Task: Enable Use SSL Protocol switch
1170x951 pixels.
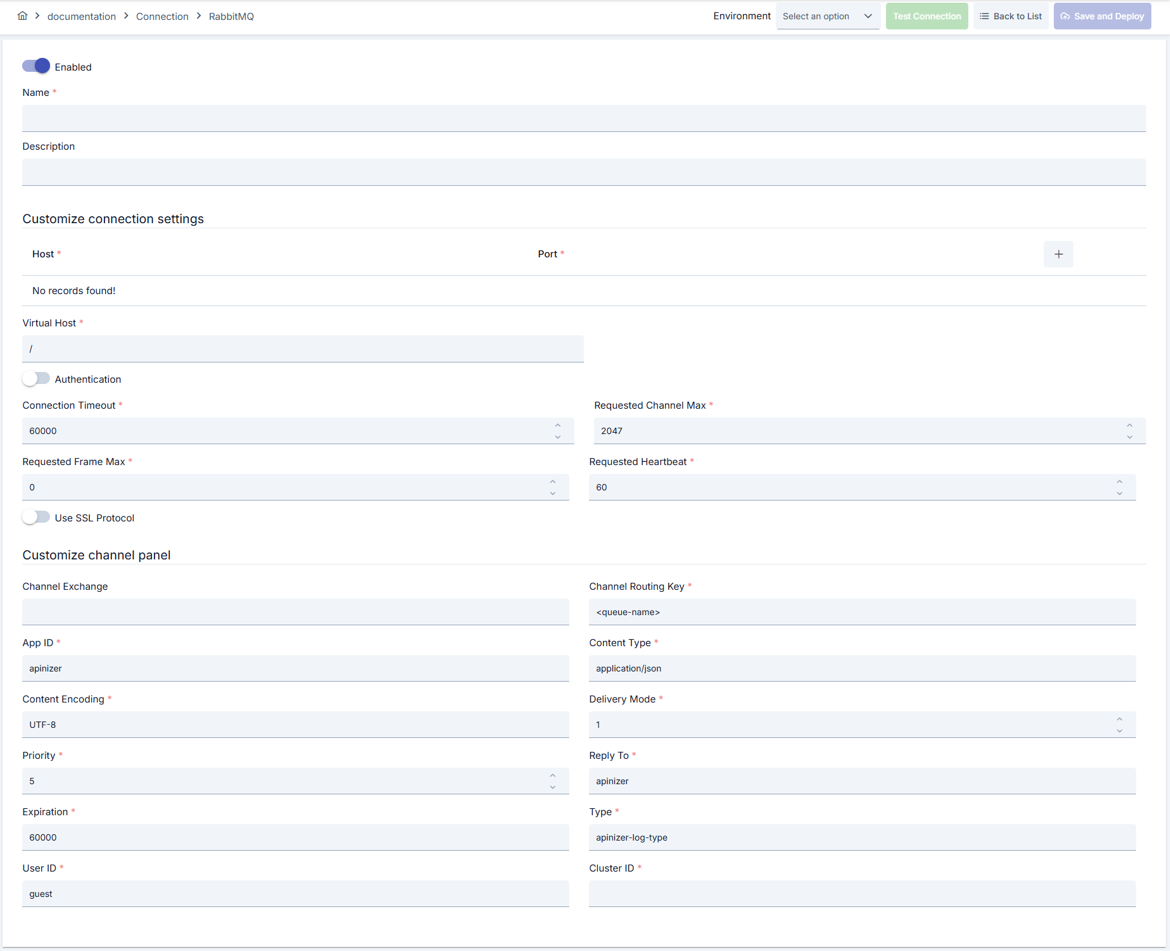Action: 36,518
